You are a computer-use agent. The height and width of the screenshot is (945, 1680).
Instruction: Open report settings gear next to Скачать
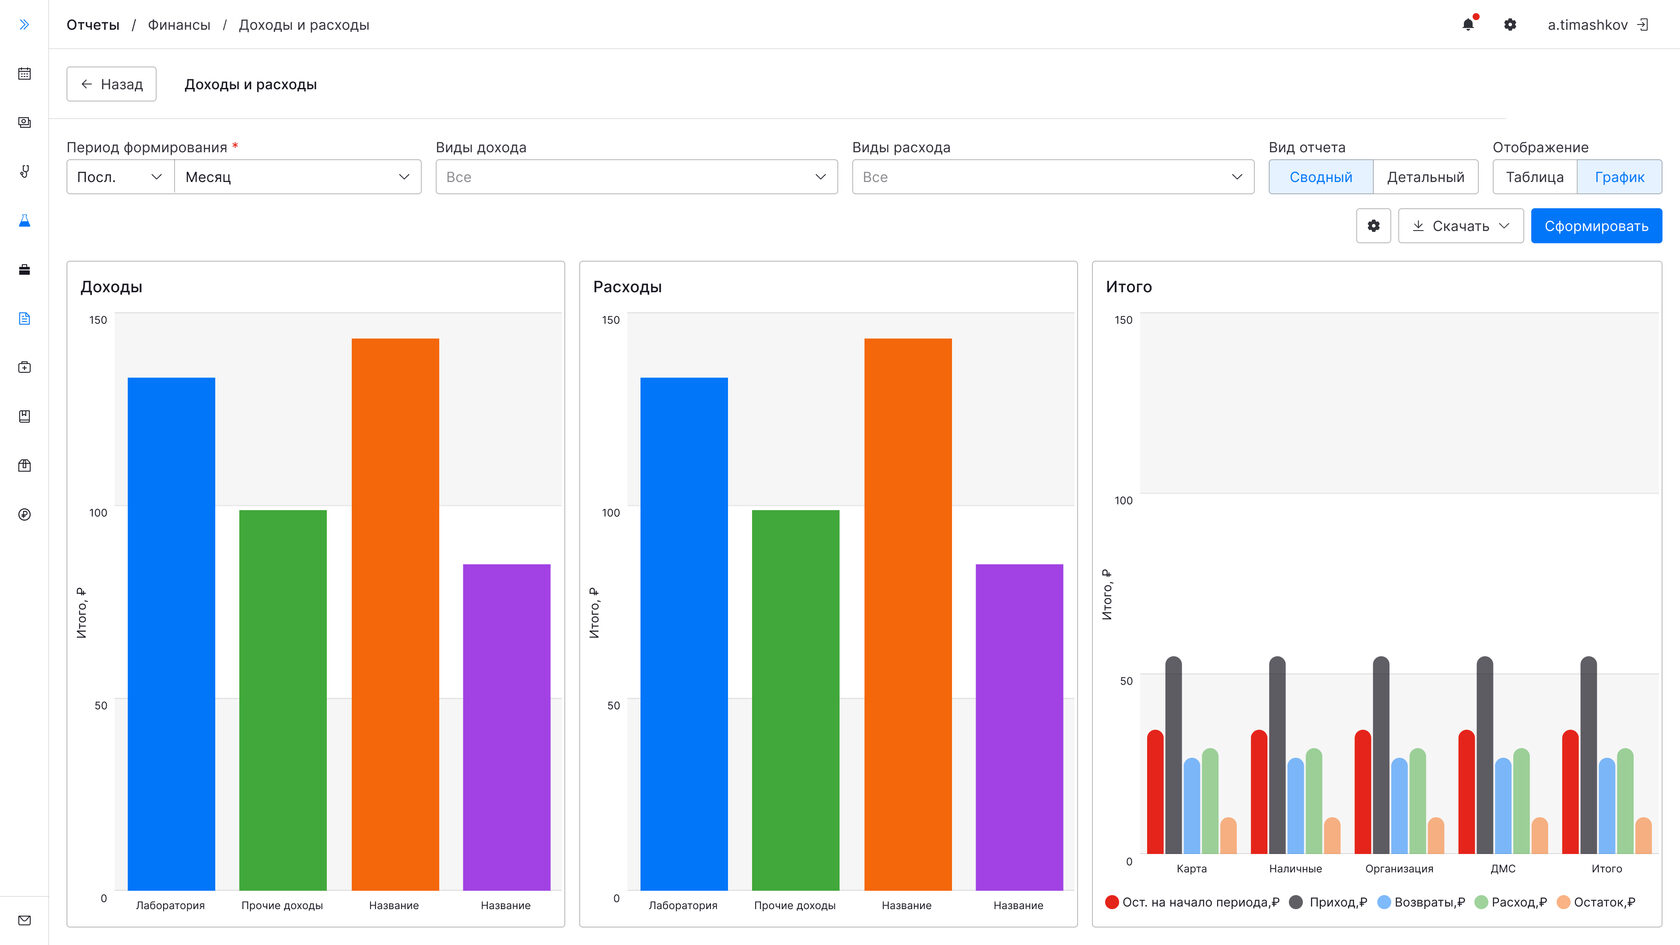pyautogui.click(x=1373, y=226)
